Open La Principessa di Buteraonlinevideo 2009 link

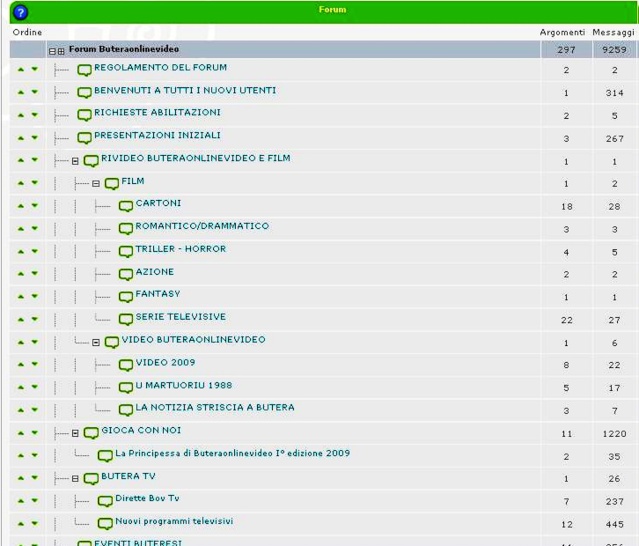pos(233,453)
